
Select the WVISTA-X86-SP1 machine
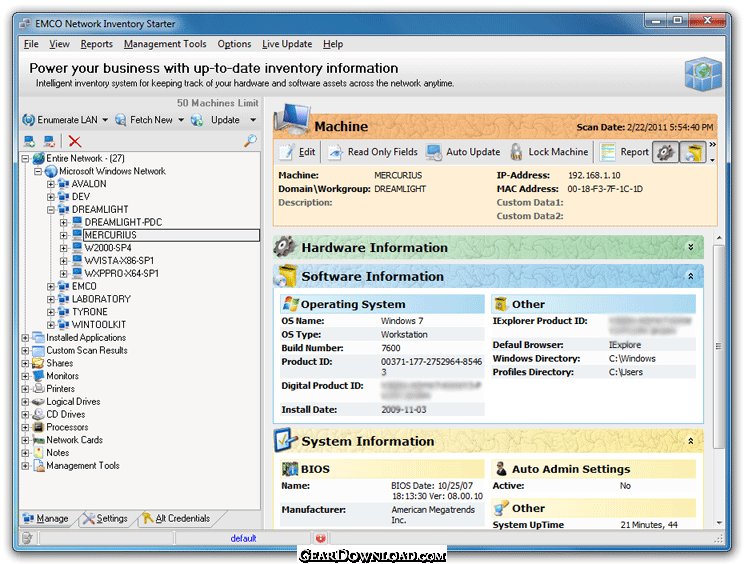(119, 260)
